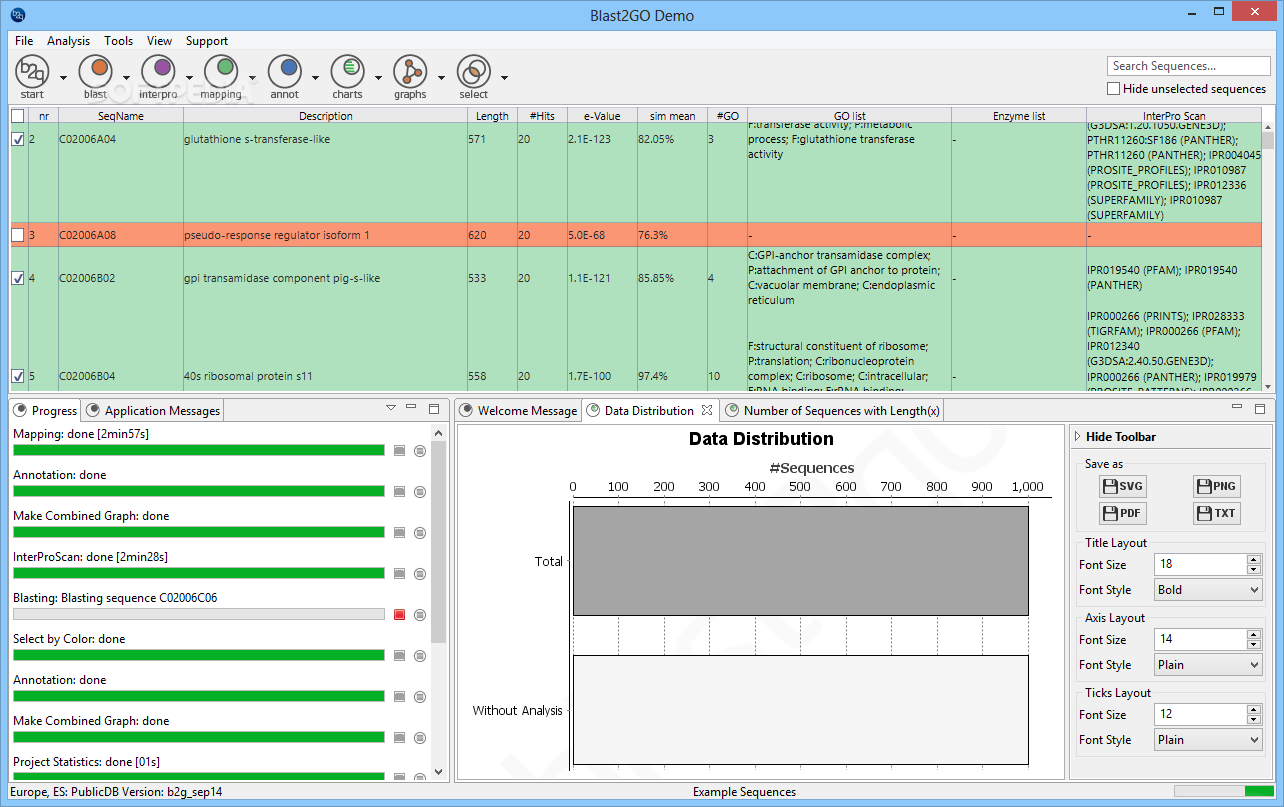Click the Progress panel vertical scrollbar

click(x=438, y=602)
